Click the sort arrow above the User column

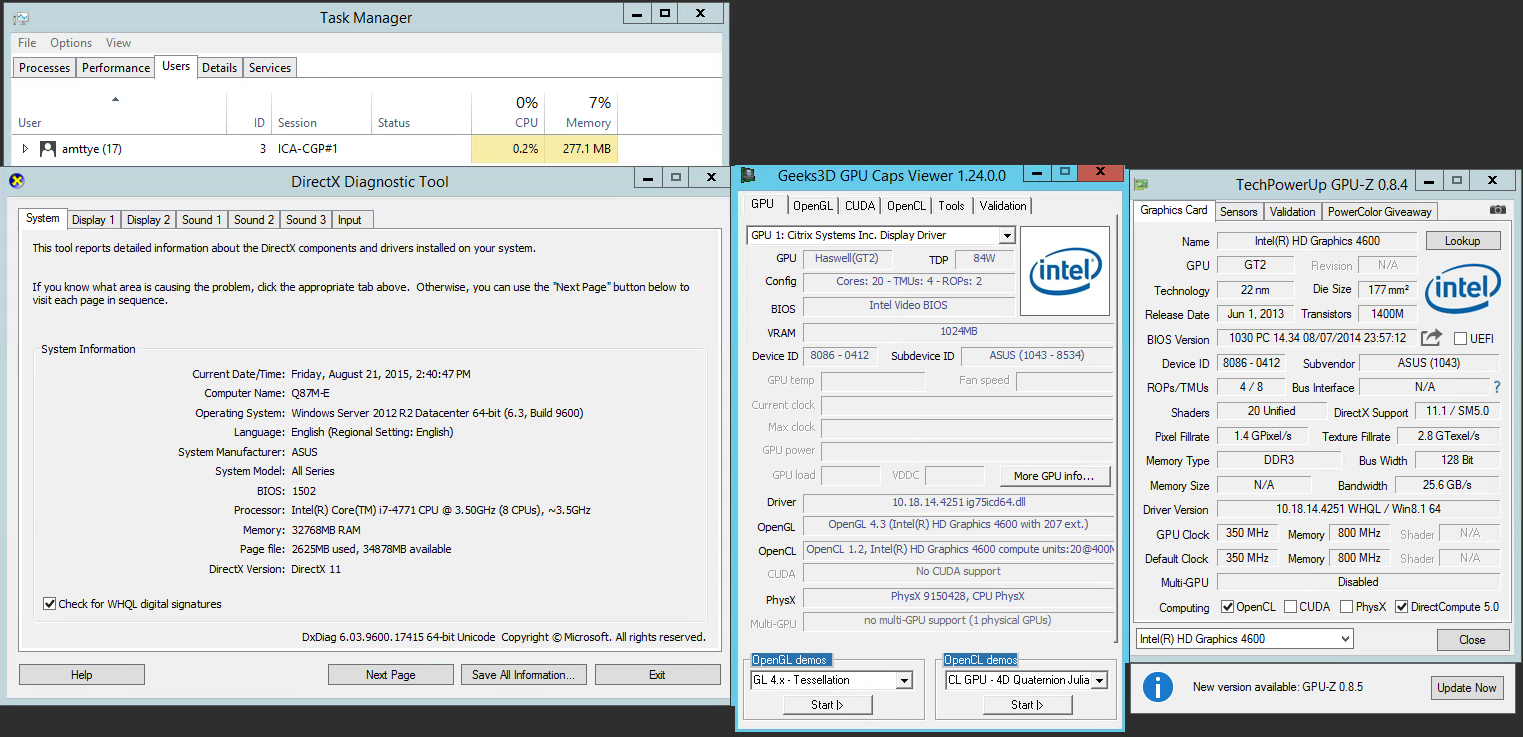(x=115, y=99)
